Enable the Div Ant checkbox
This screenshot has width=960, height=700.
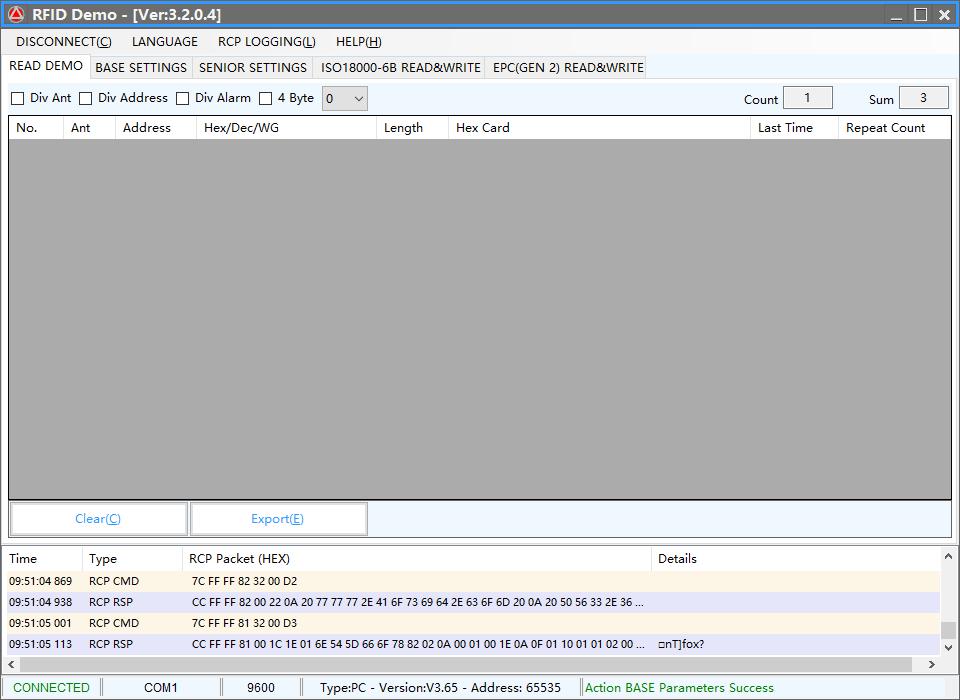tap(18, 98)
